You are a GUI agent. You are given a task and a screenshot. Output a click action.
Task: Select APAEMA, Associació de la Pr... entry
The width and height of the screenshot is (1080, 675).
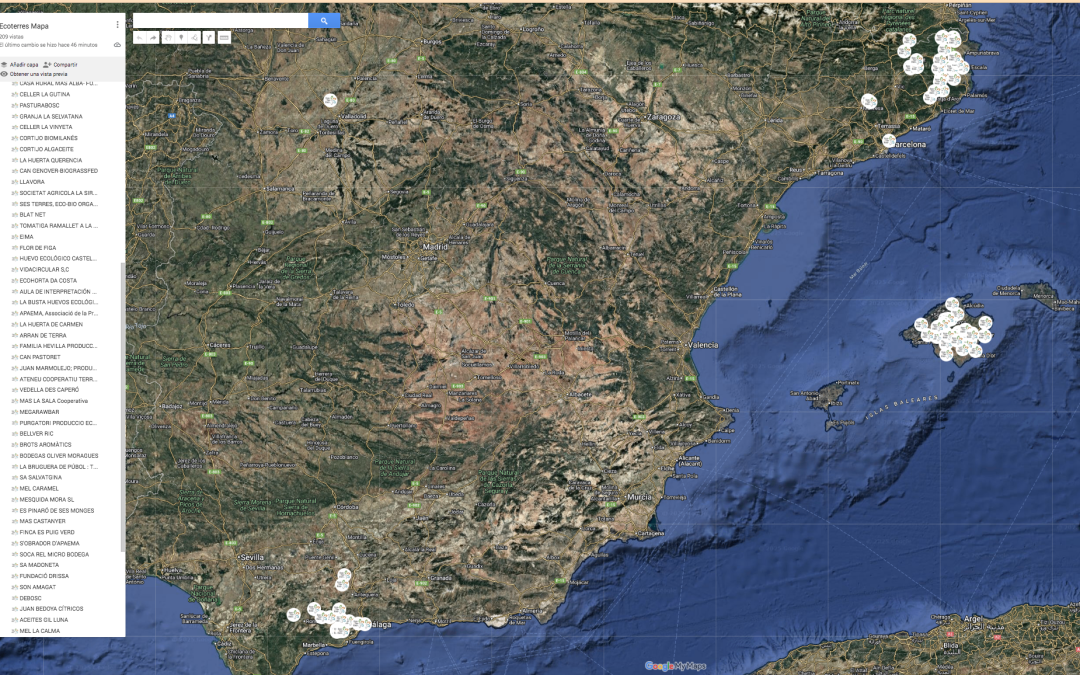tap(59, 313)
